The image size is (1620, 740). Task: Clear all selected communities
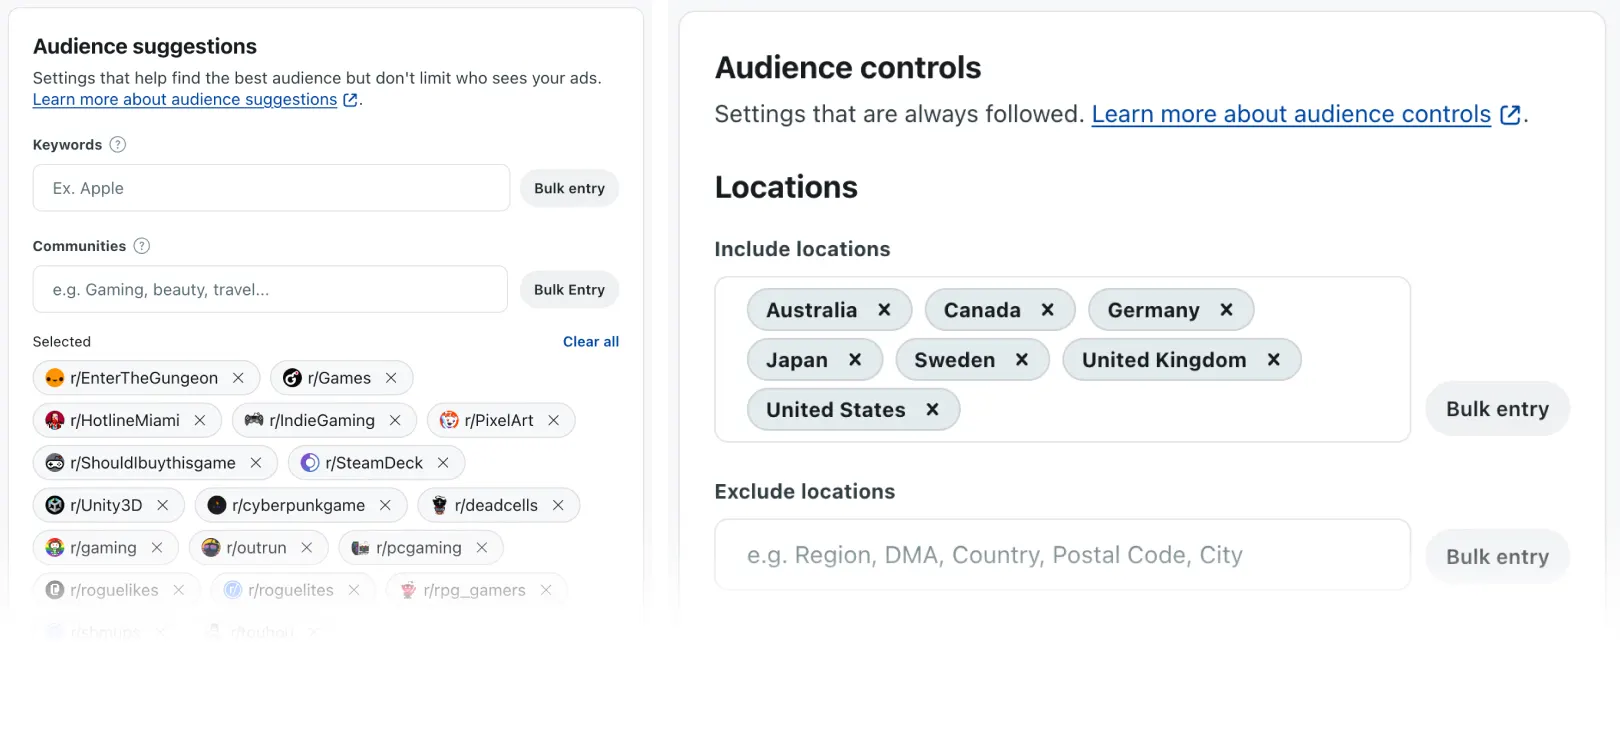click(x=591, y=342)
